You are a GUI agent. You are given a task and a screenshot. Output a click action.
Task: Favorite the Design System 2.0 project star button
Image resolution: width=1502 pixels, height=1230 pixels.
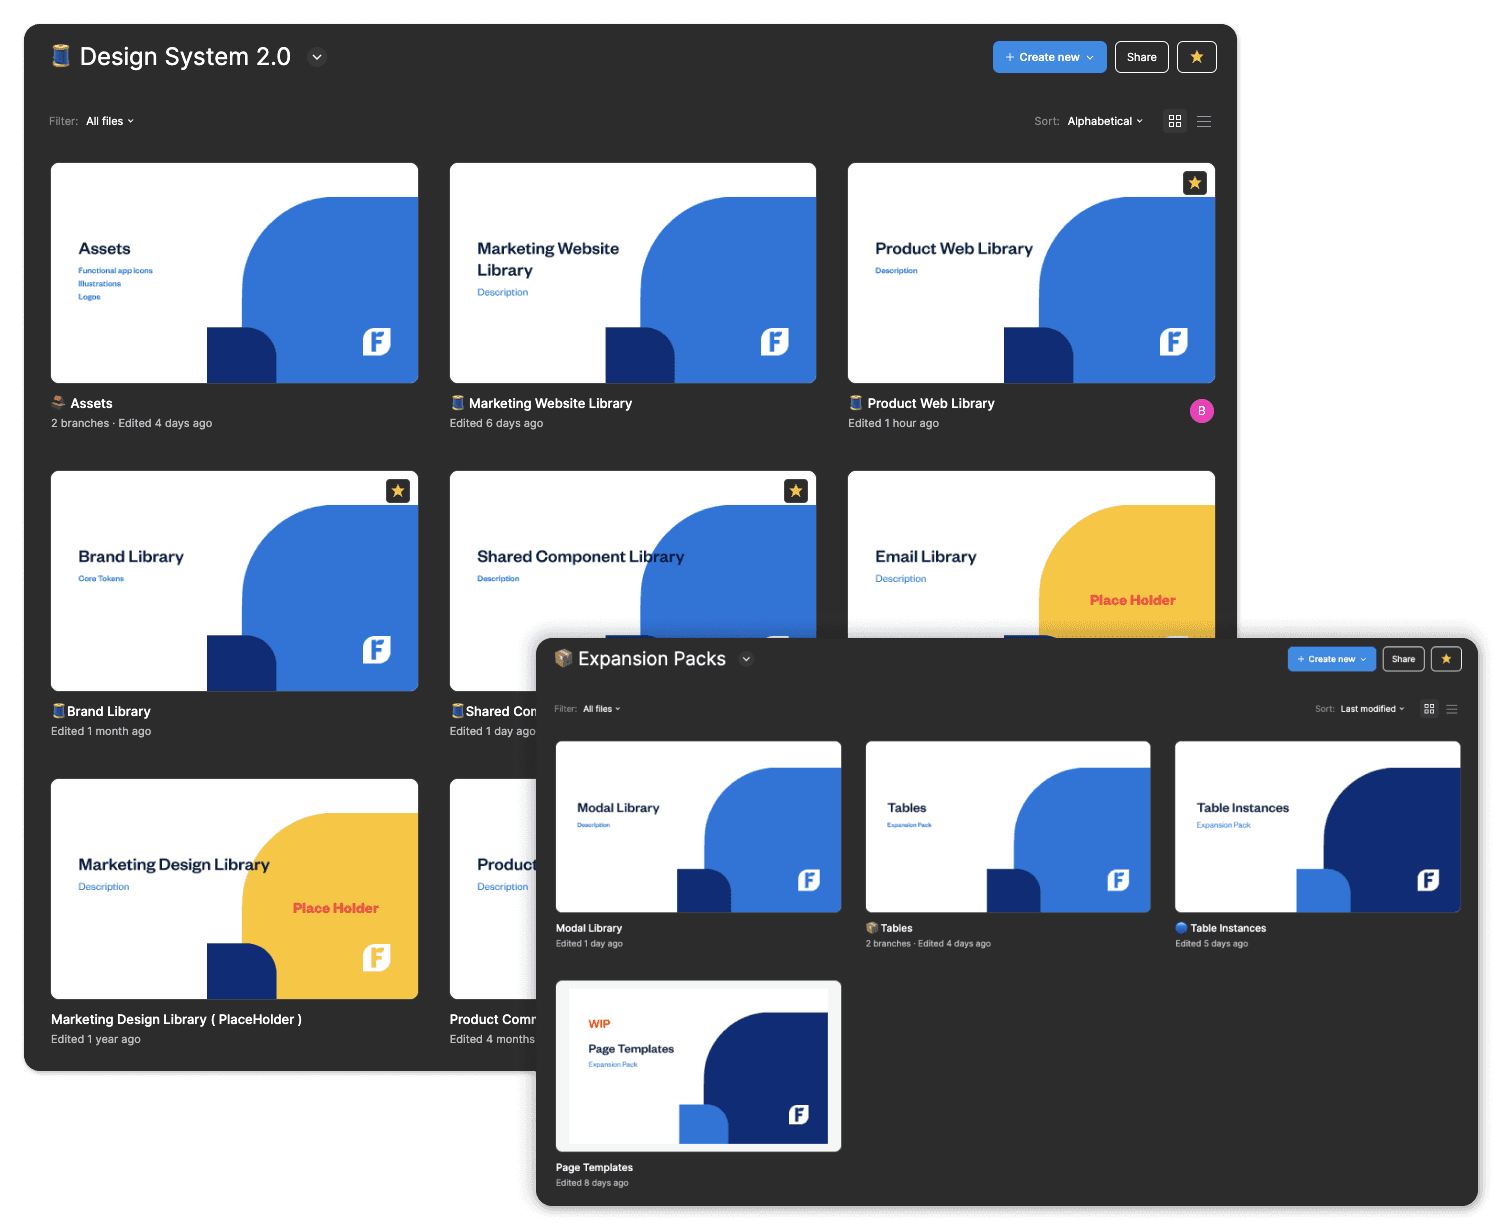coord(1196,57)
